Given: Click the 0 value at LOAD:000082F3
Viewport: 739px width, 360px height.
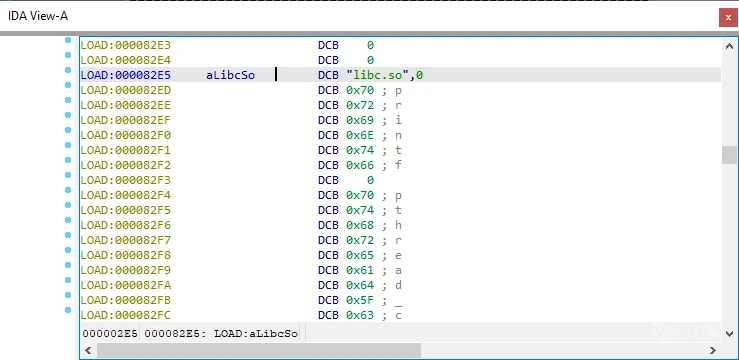Looking at the screenshot, I should [370, 180].
